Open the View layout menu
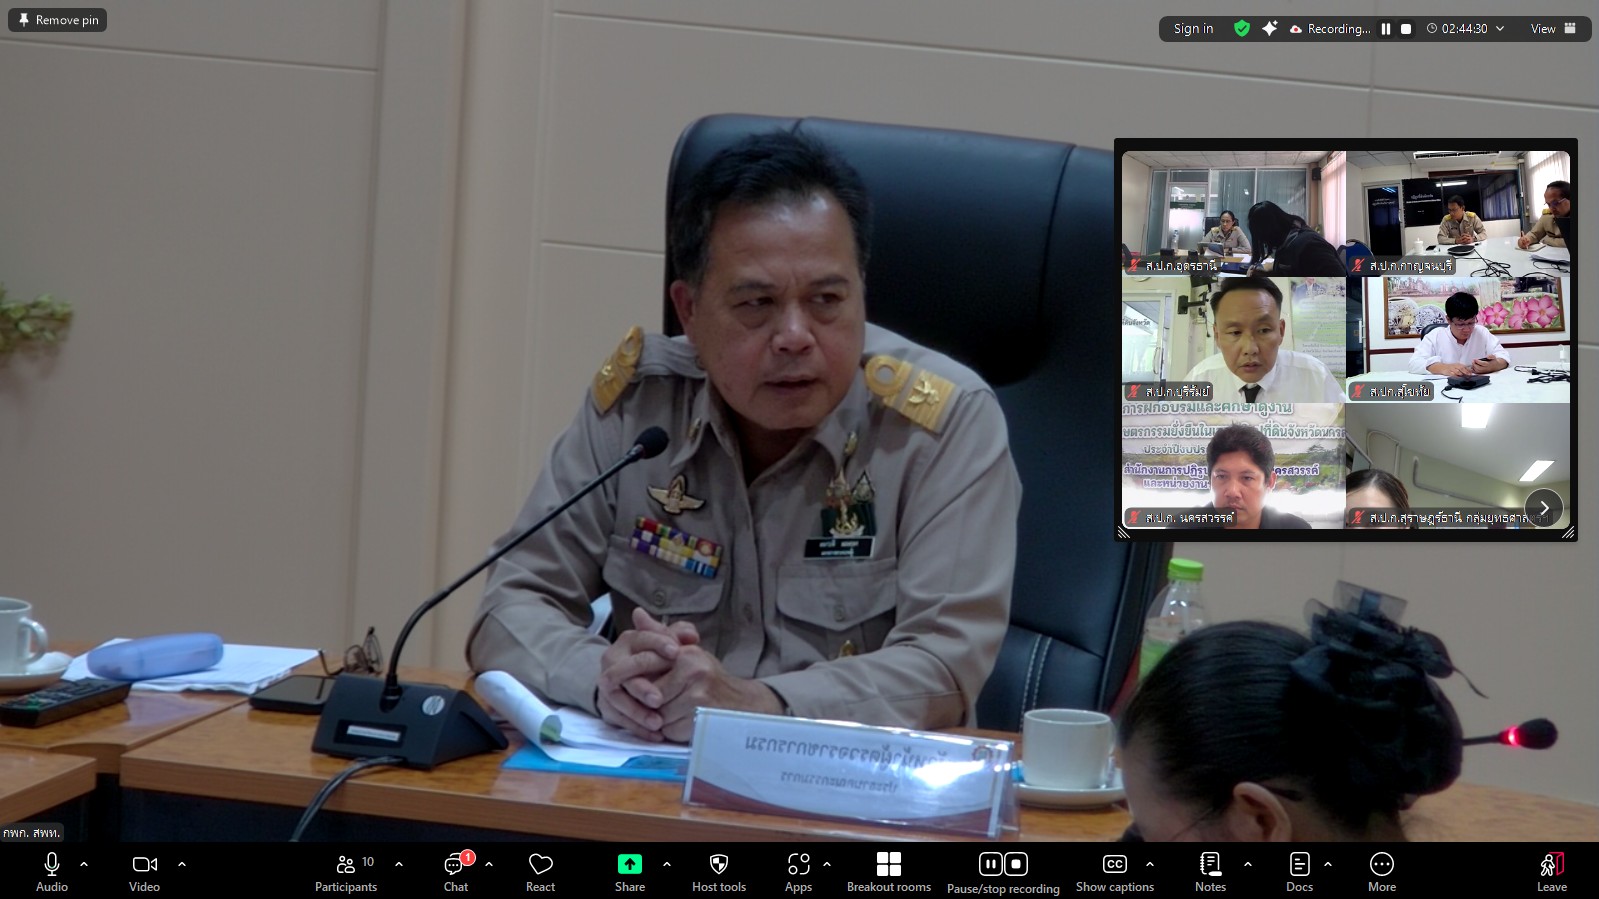The image size is (1599, 899). tap(1553, 29)
